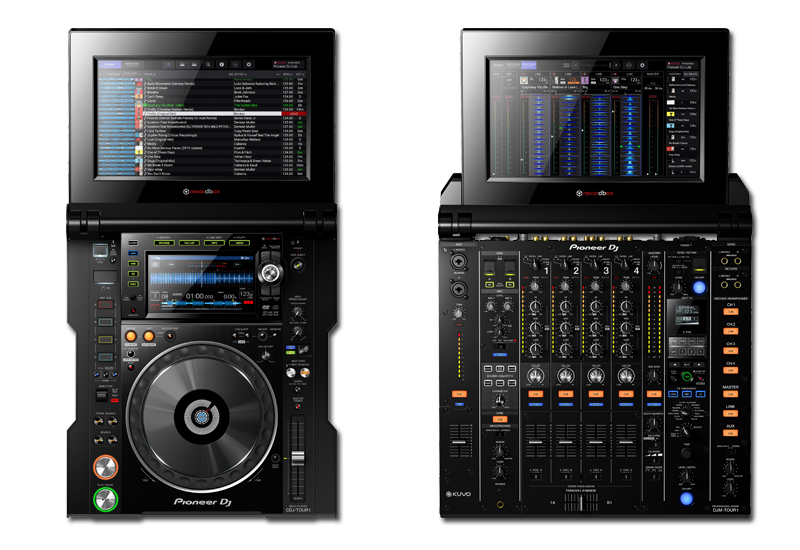The height and width of the screenshot is (550, 800).
Task: Click the channel 1 input selector knob
Action: [x=534, y=265]
